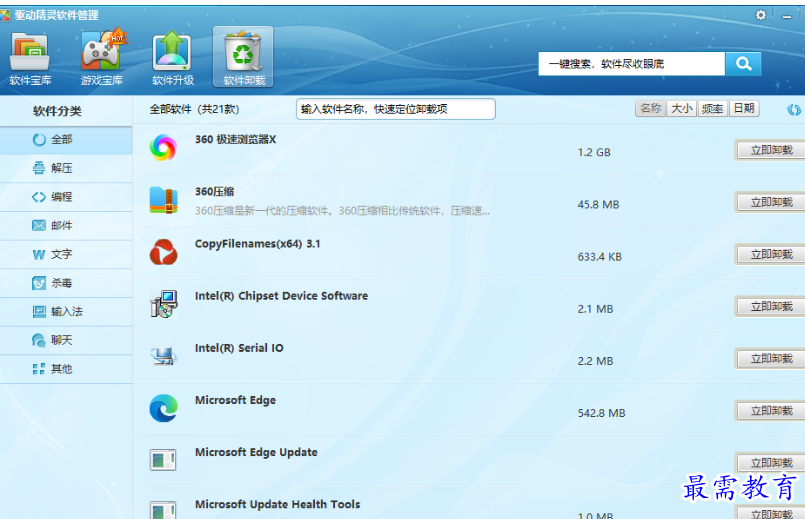This screenshot has height=519, width=805.
Task: Select the 全部 category in sidebar
Action: click(66, 140)
